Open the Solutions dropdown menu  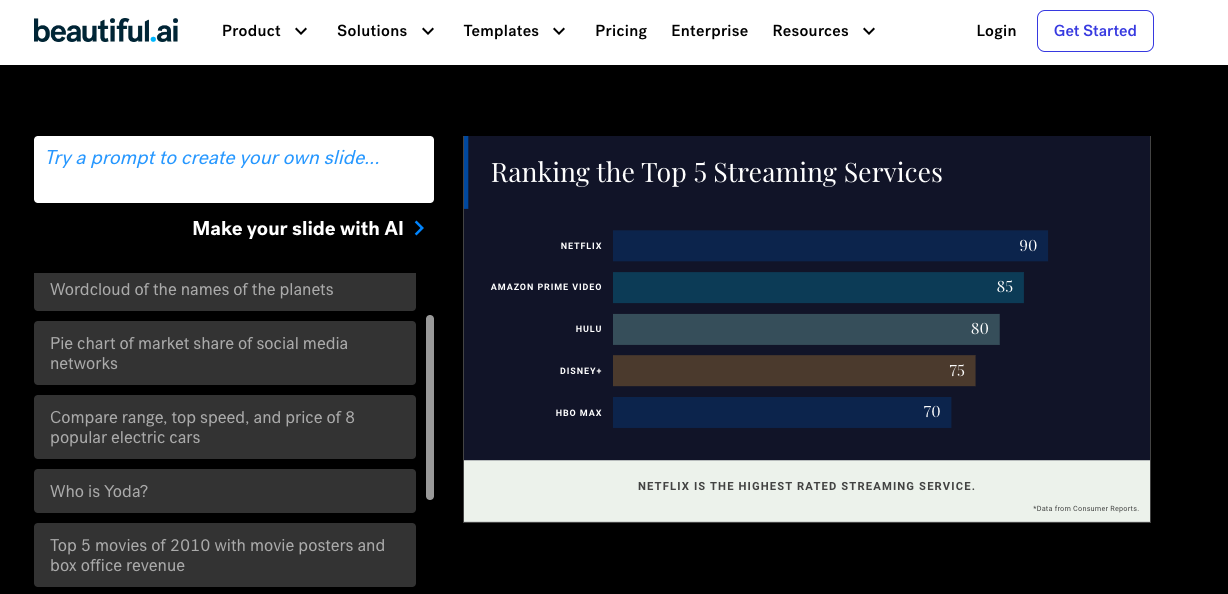click(386, 31)
